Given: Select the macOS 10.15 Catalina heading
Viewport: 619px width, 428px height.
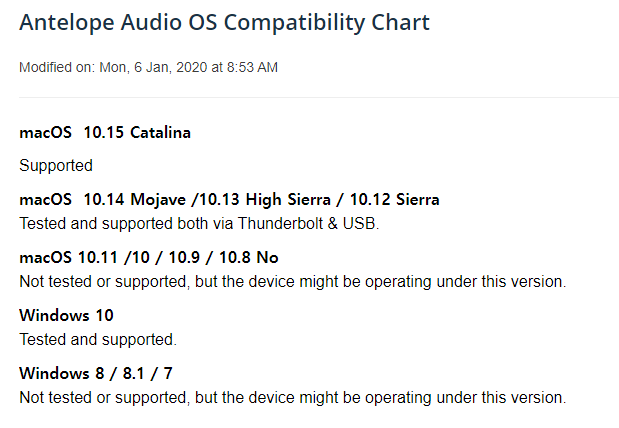Looking at the screenshot, I should click(105, 133).
